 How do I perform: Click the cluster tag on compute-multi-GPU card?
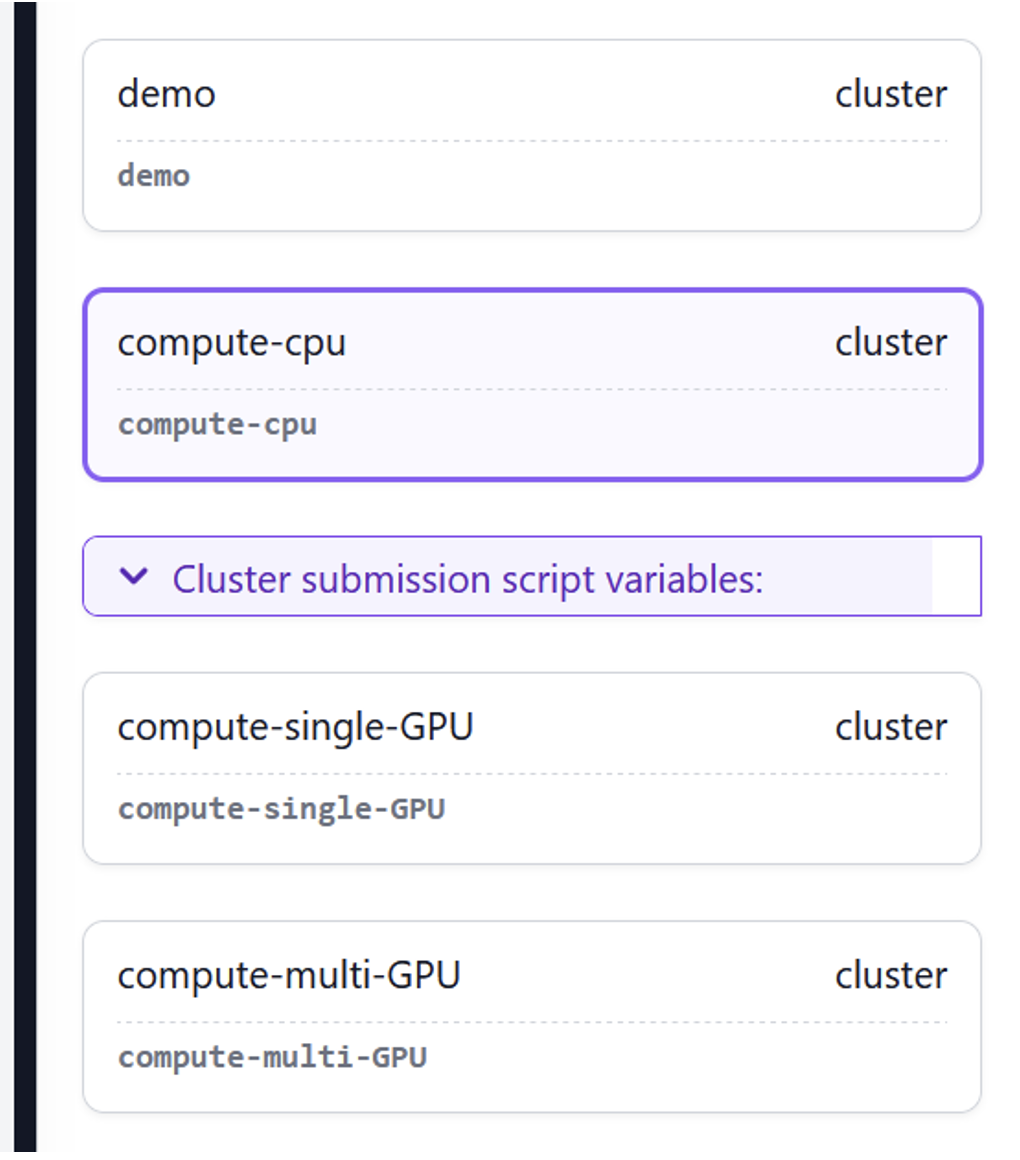pyautogui.click(x=891, y=975)
